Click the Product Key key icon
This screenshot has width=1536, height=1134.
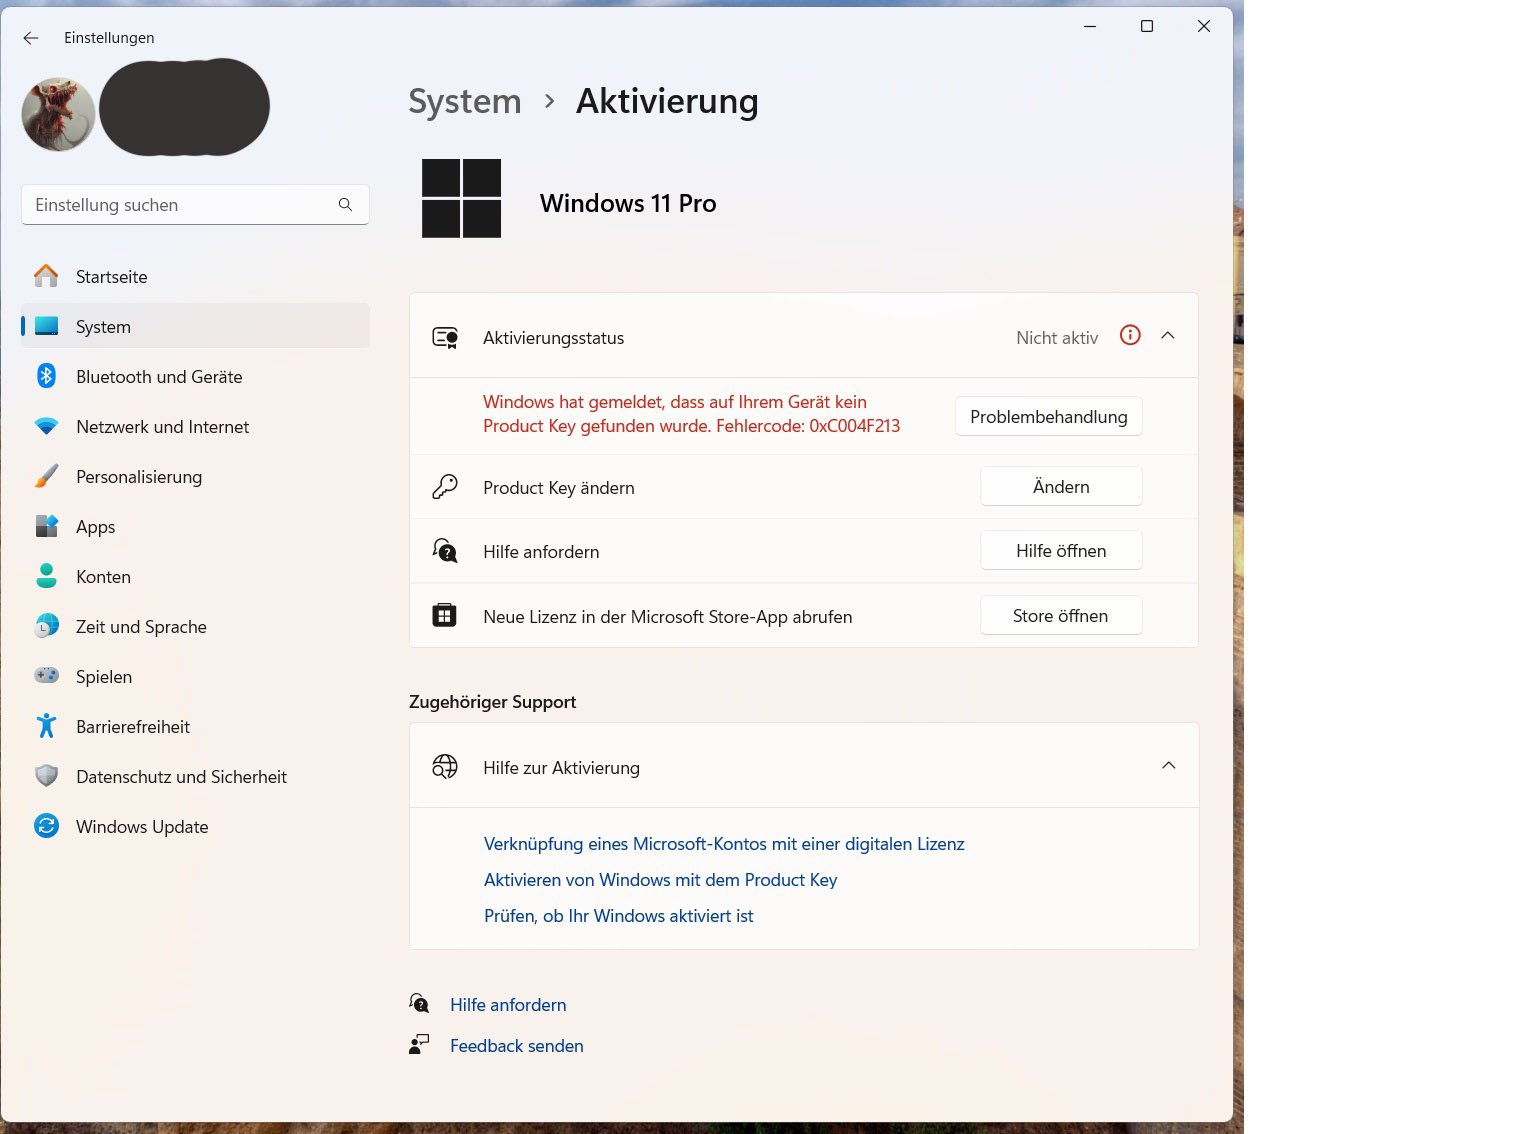[x=445, y=487]
